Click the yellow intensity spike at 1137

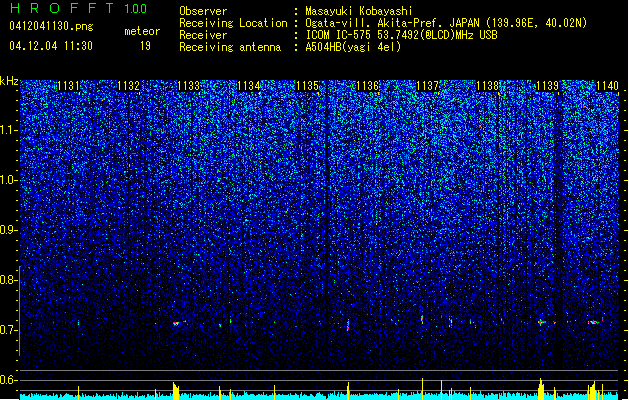(422, 388)
